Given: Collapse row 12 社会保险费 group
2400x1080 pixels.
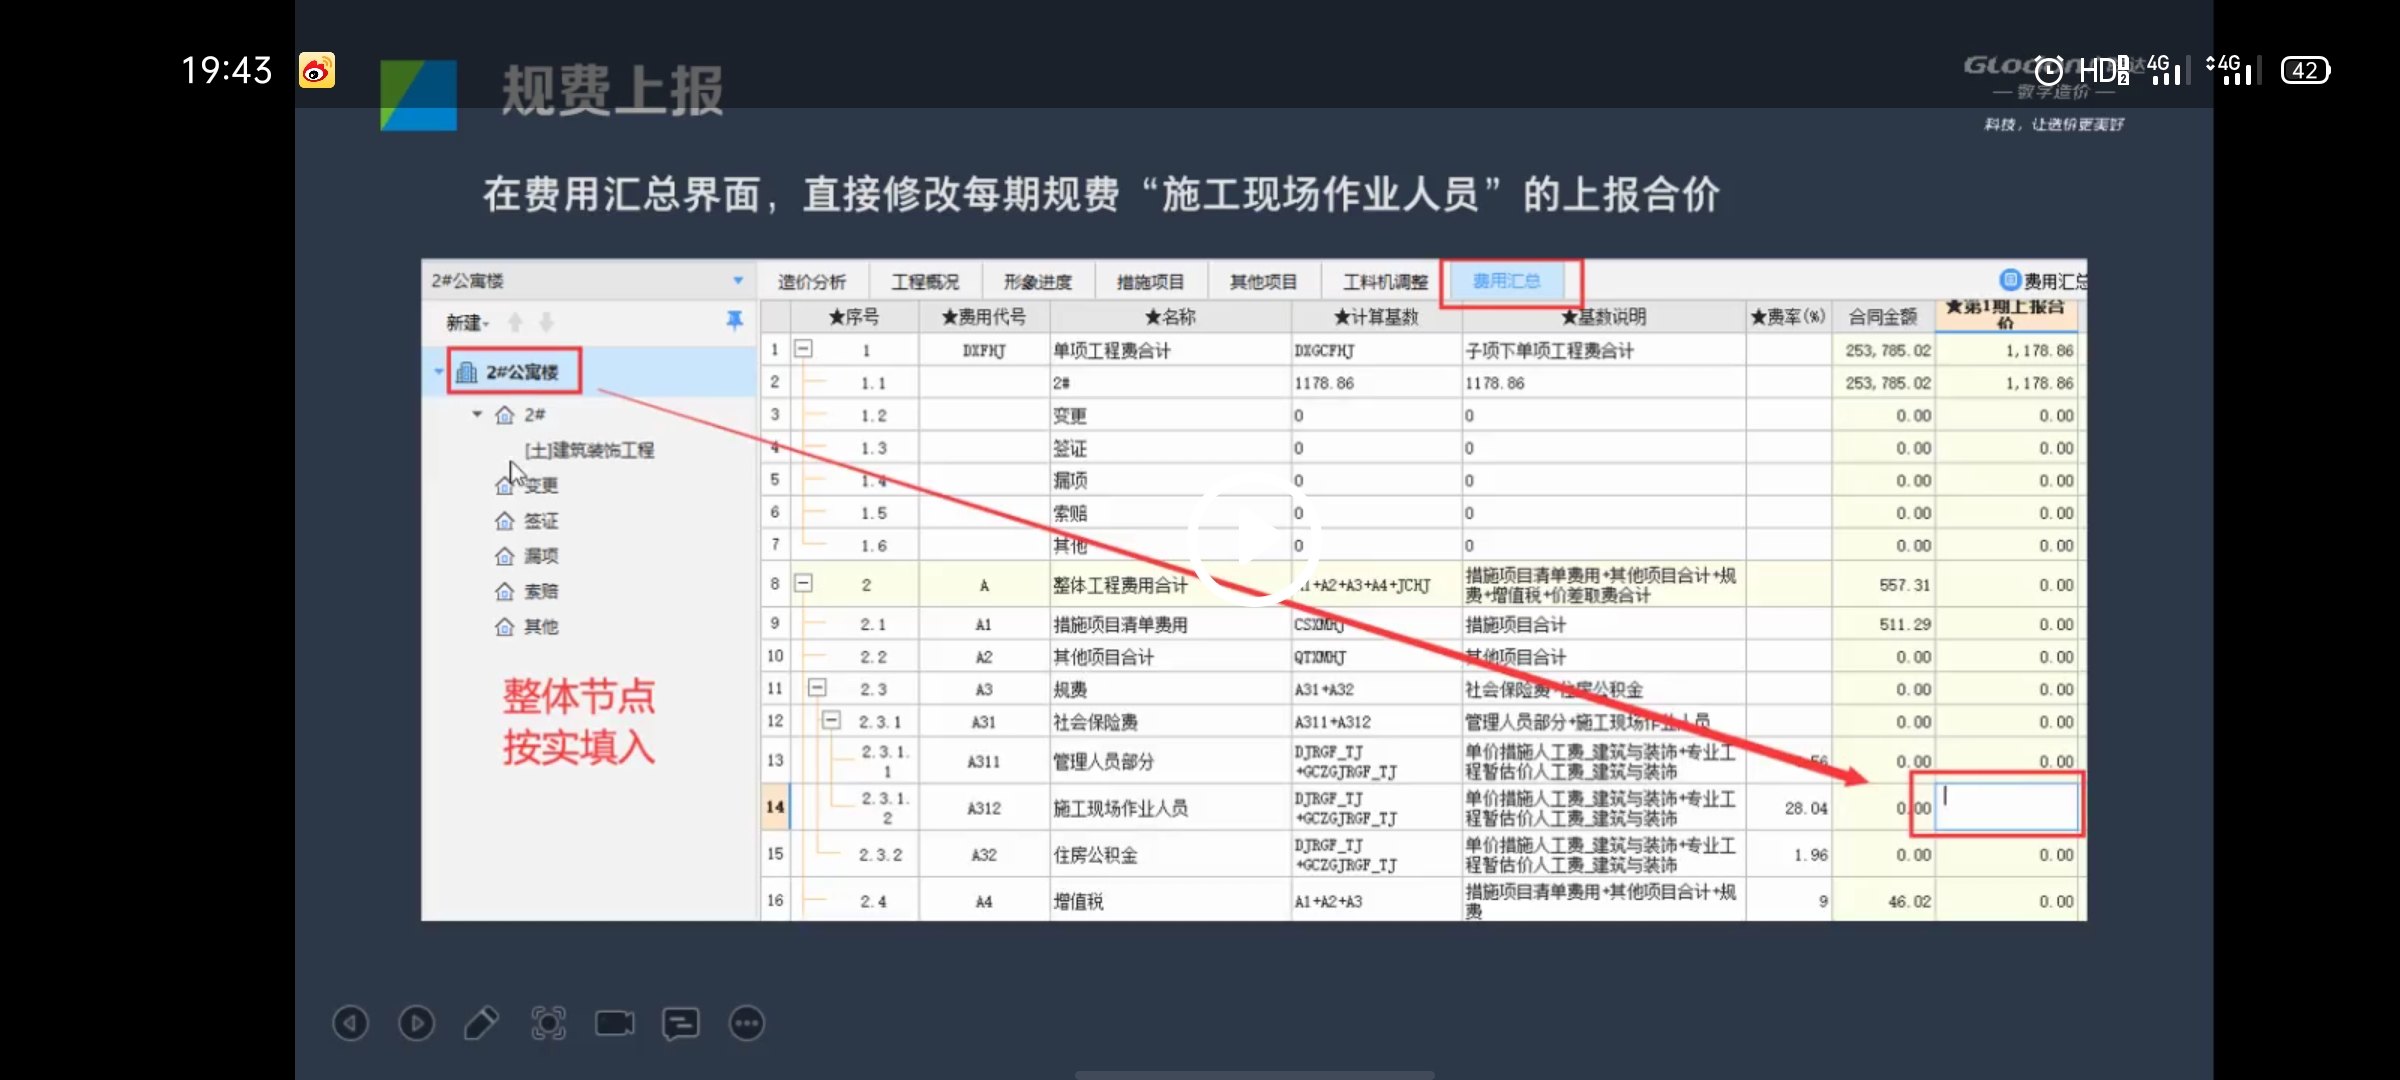Looking at the screenshot, I should 831,720.
